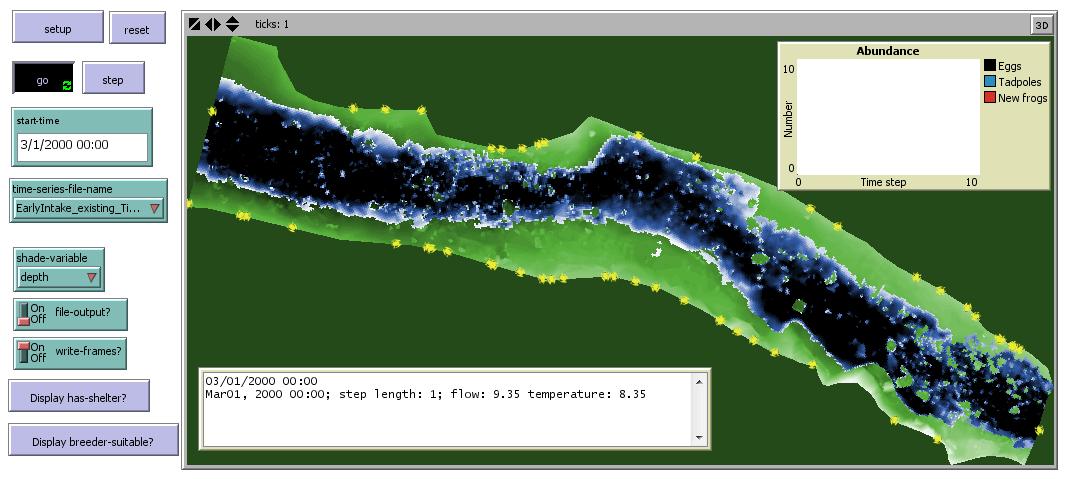Click the Number axis label

(x=788, y=119)
